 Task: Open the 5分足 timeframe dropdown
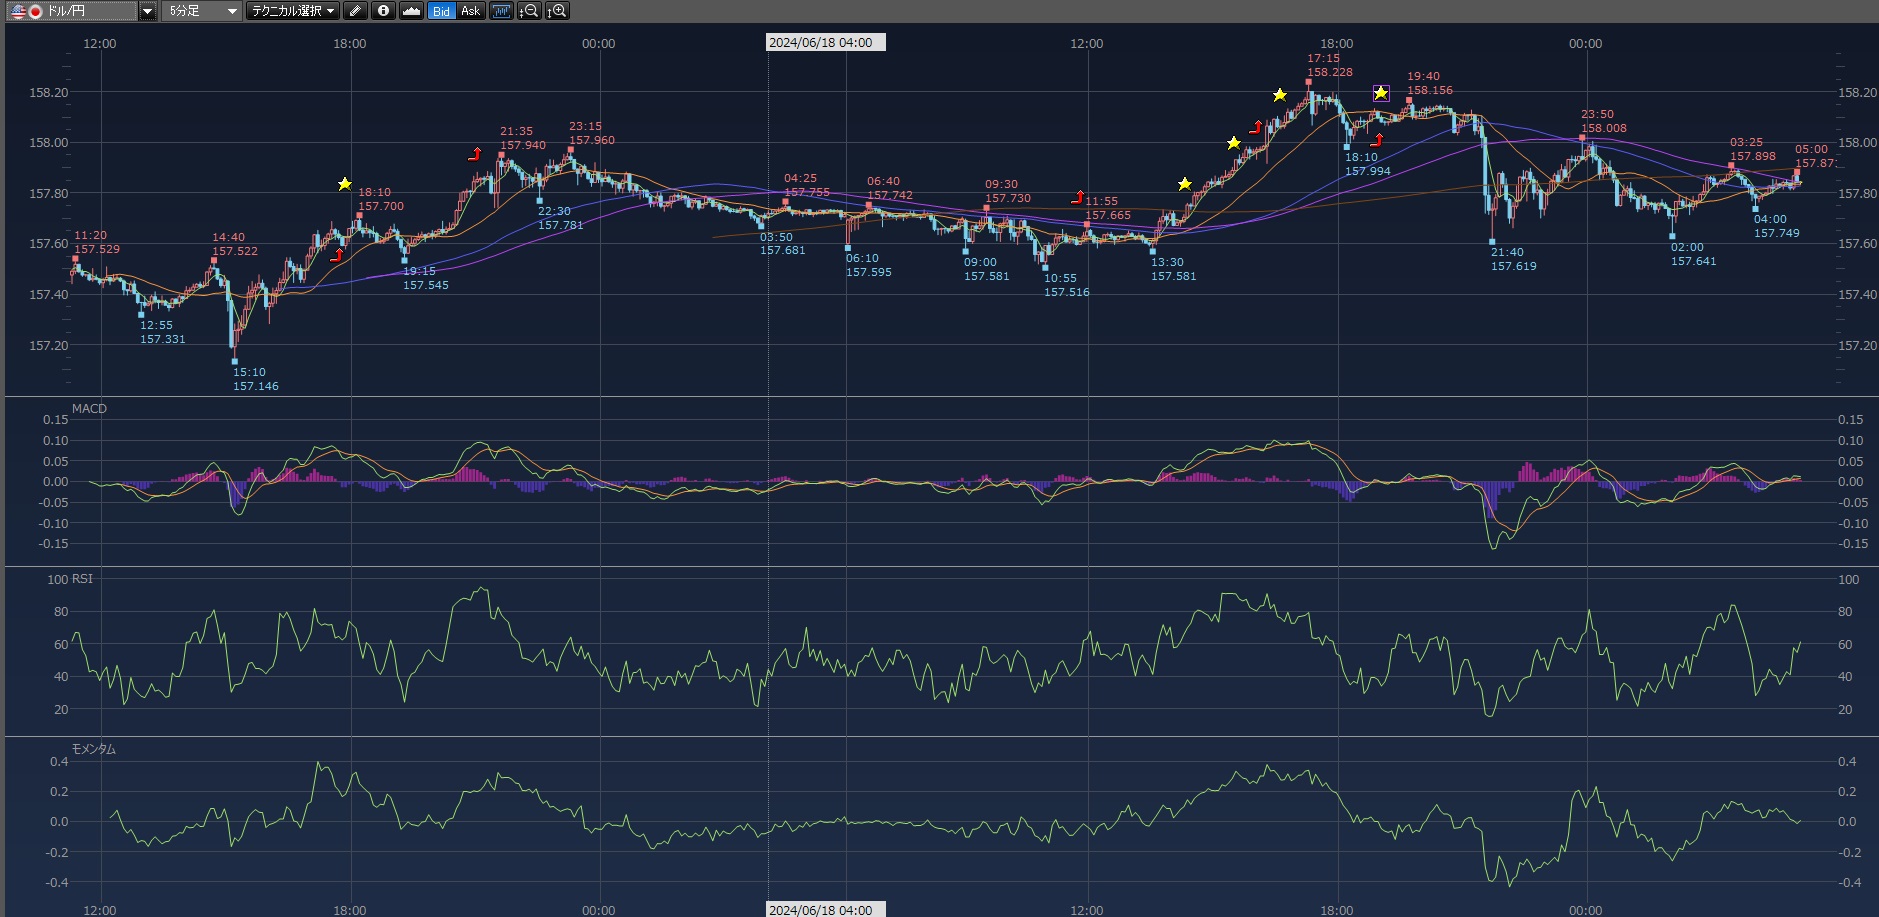(x=202, y=11)
